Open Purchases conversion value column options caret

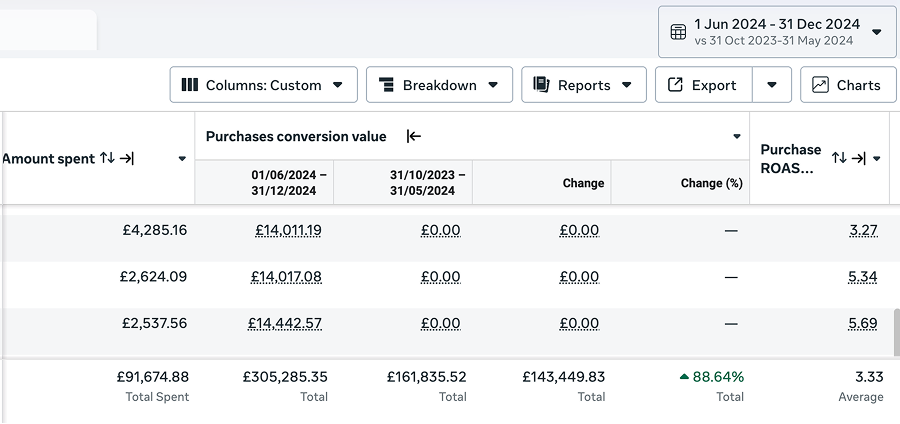coord(737,136)
